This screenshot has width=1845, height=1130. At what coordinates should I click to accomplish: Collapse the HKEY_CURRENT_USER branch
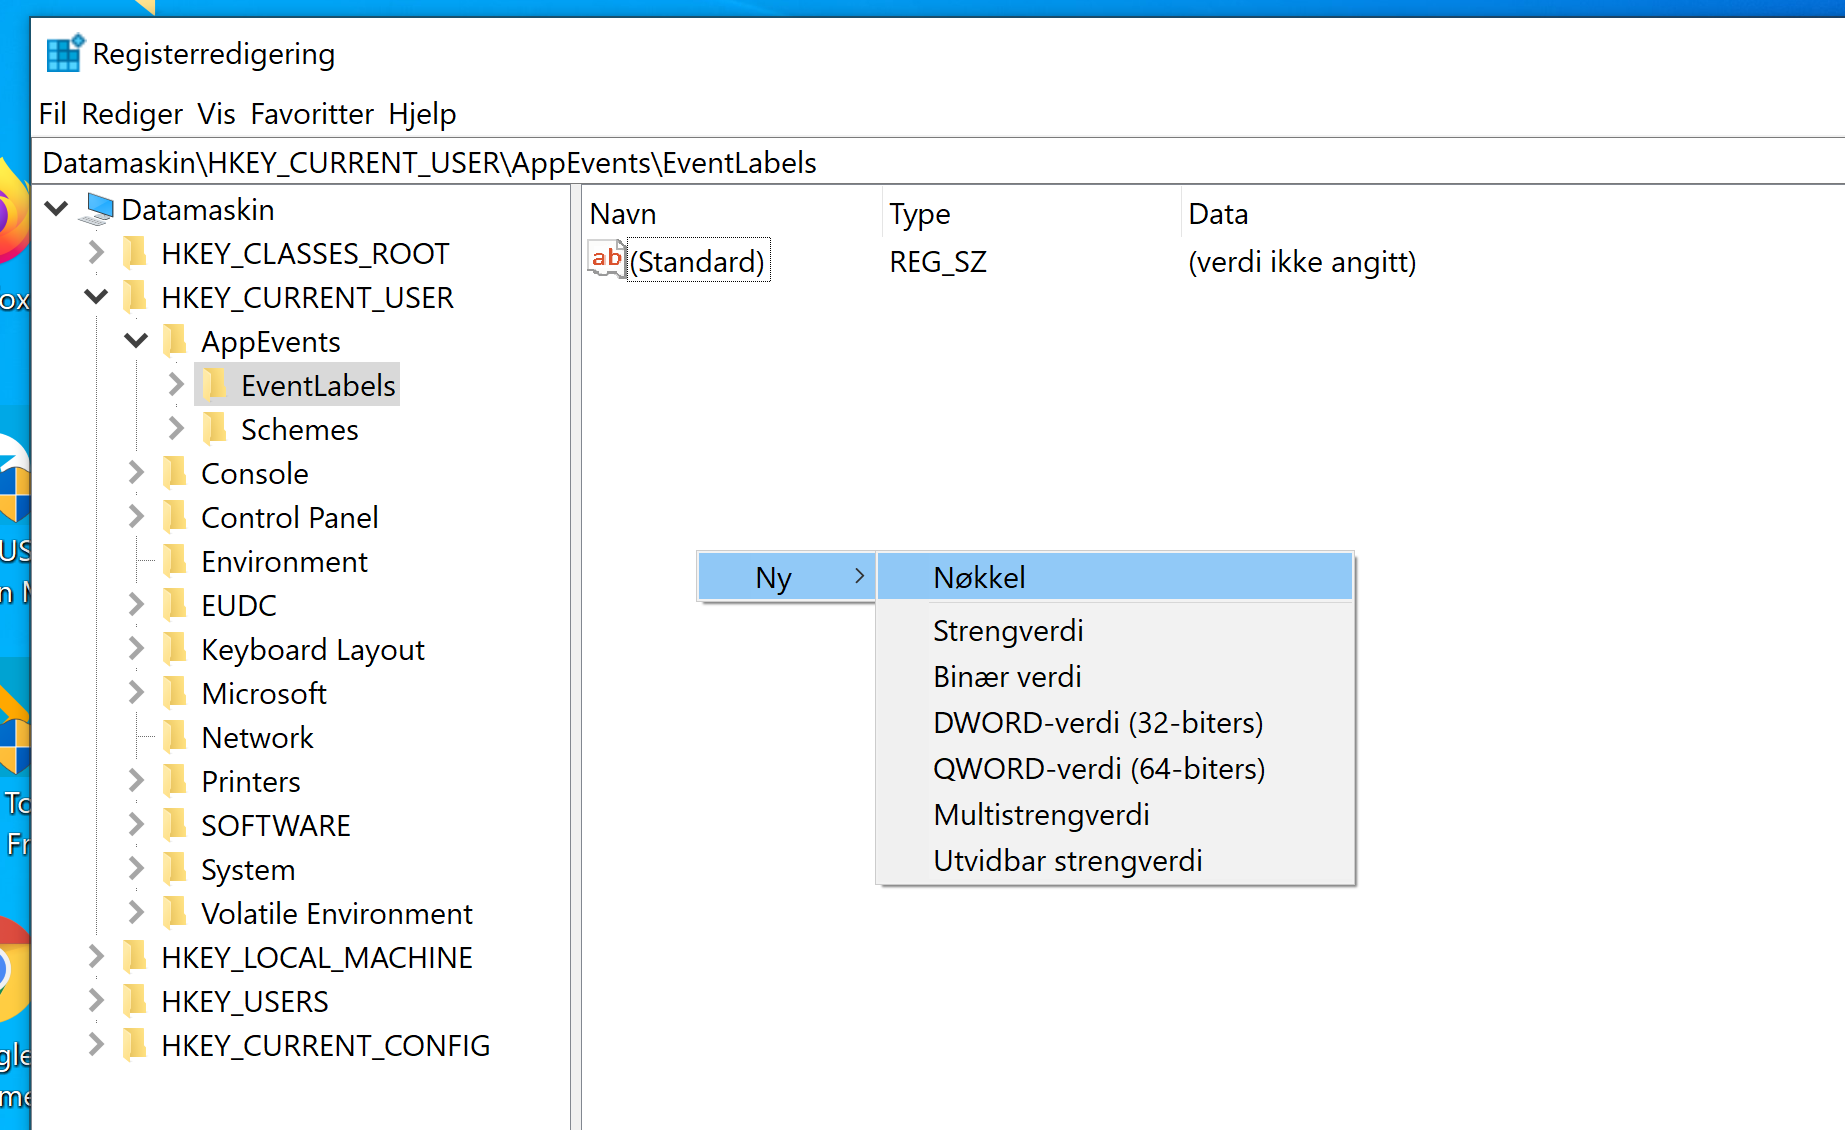pyautogui.click(x=96, y=296)
